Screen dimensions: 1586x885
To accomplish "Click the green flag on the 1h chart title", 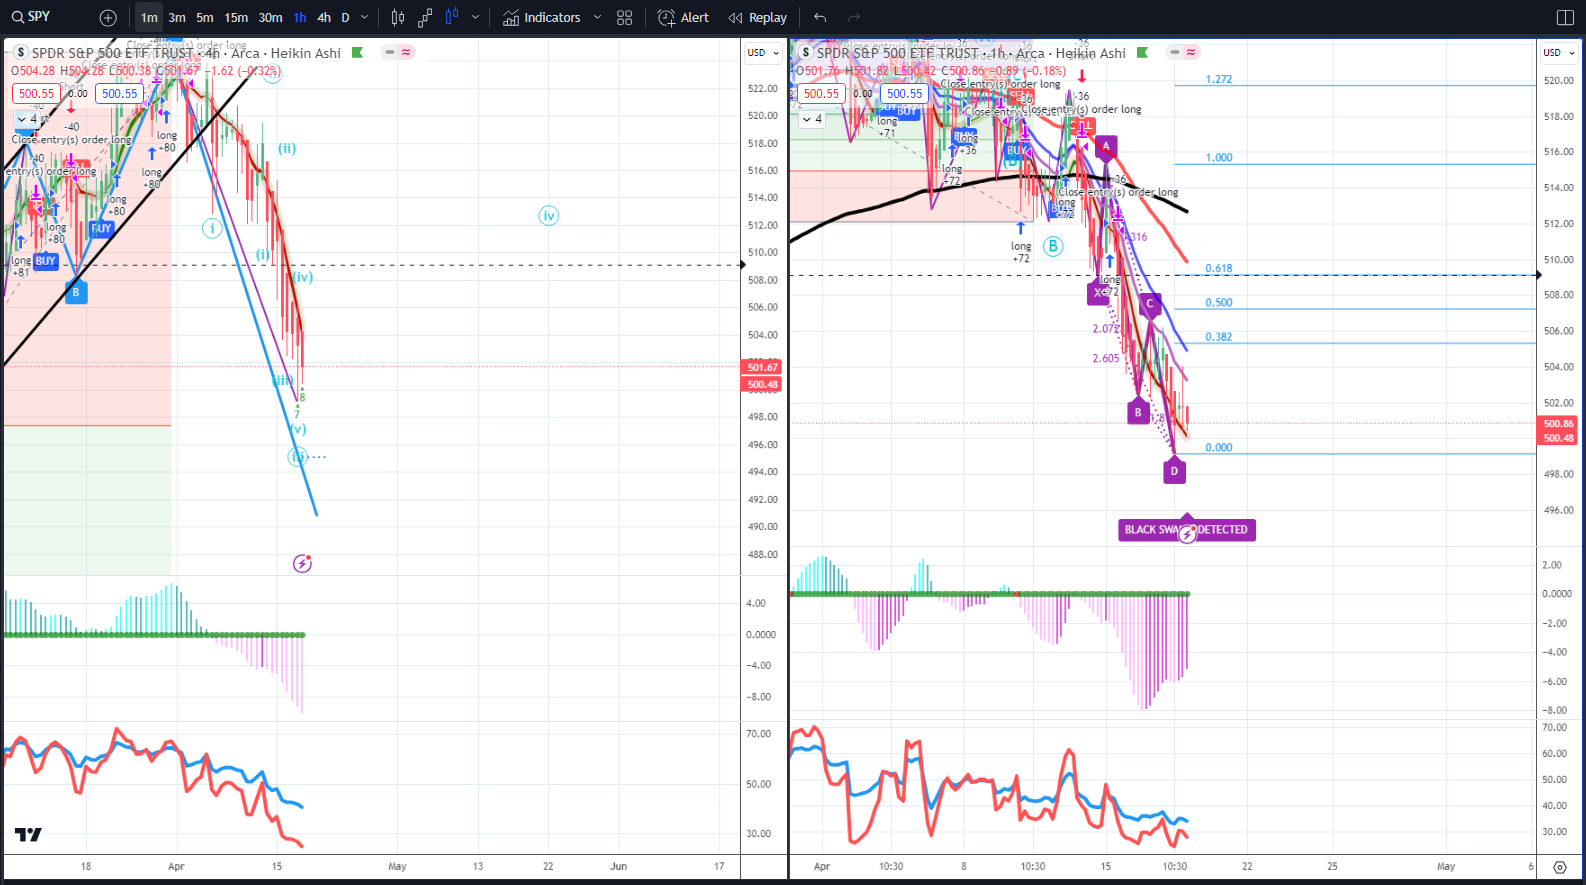I will point(1142,52).
